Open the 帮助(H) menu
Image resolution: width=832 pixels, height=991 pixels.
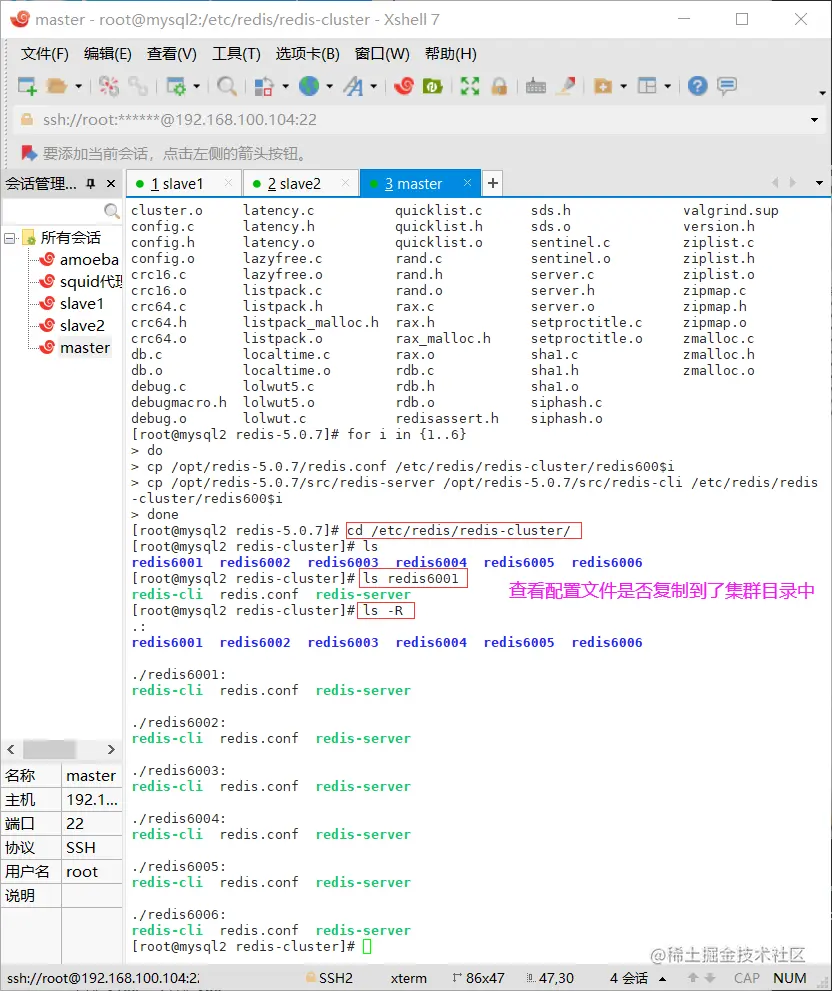[x=451, y=54]
